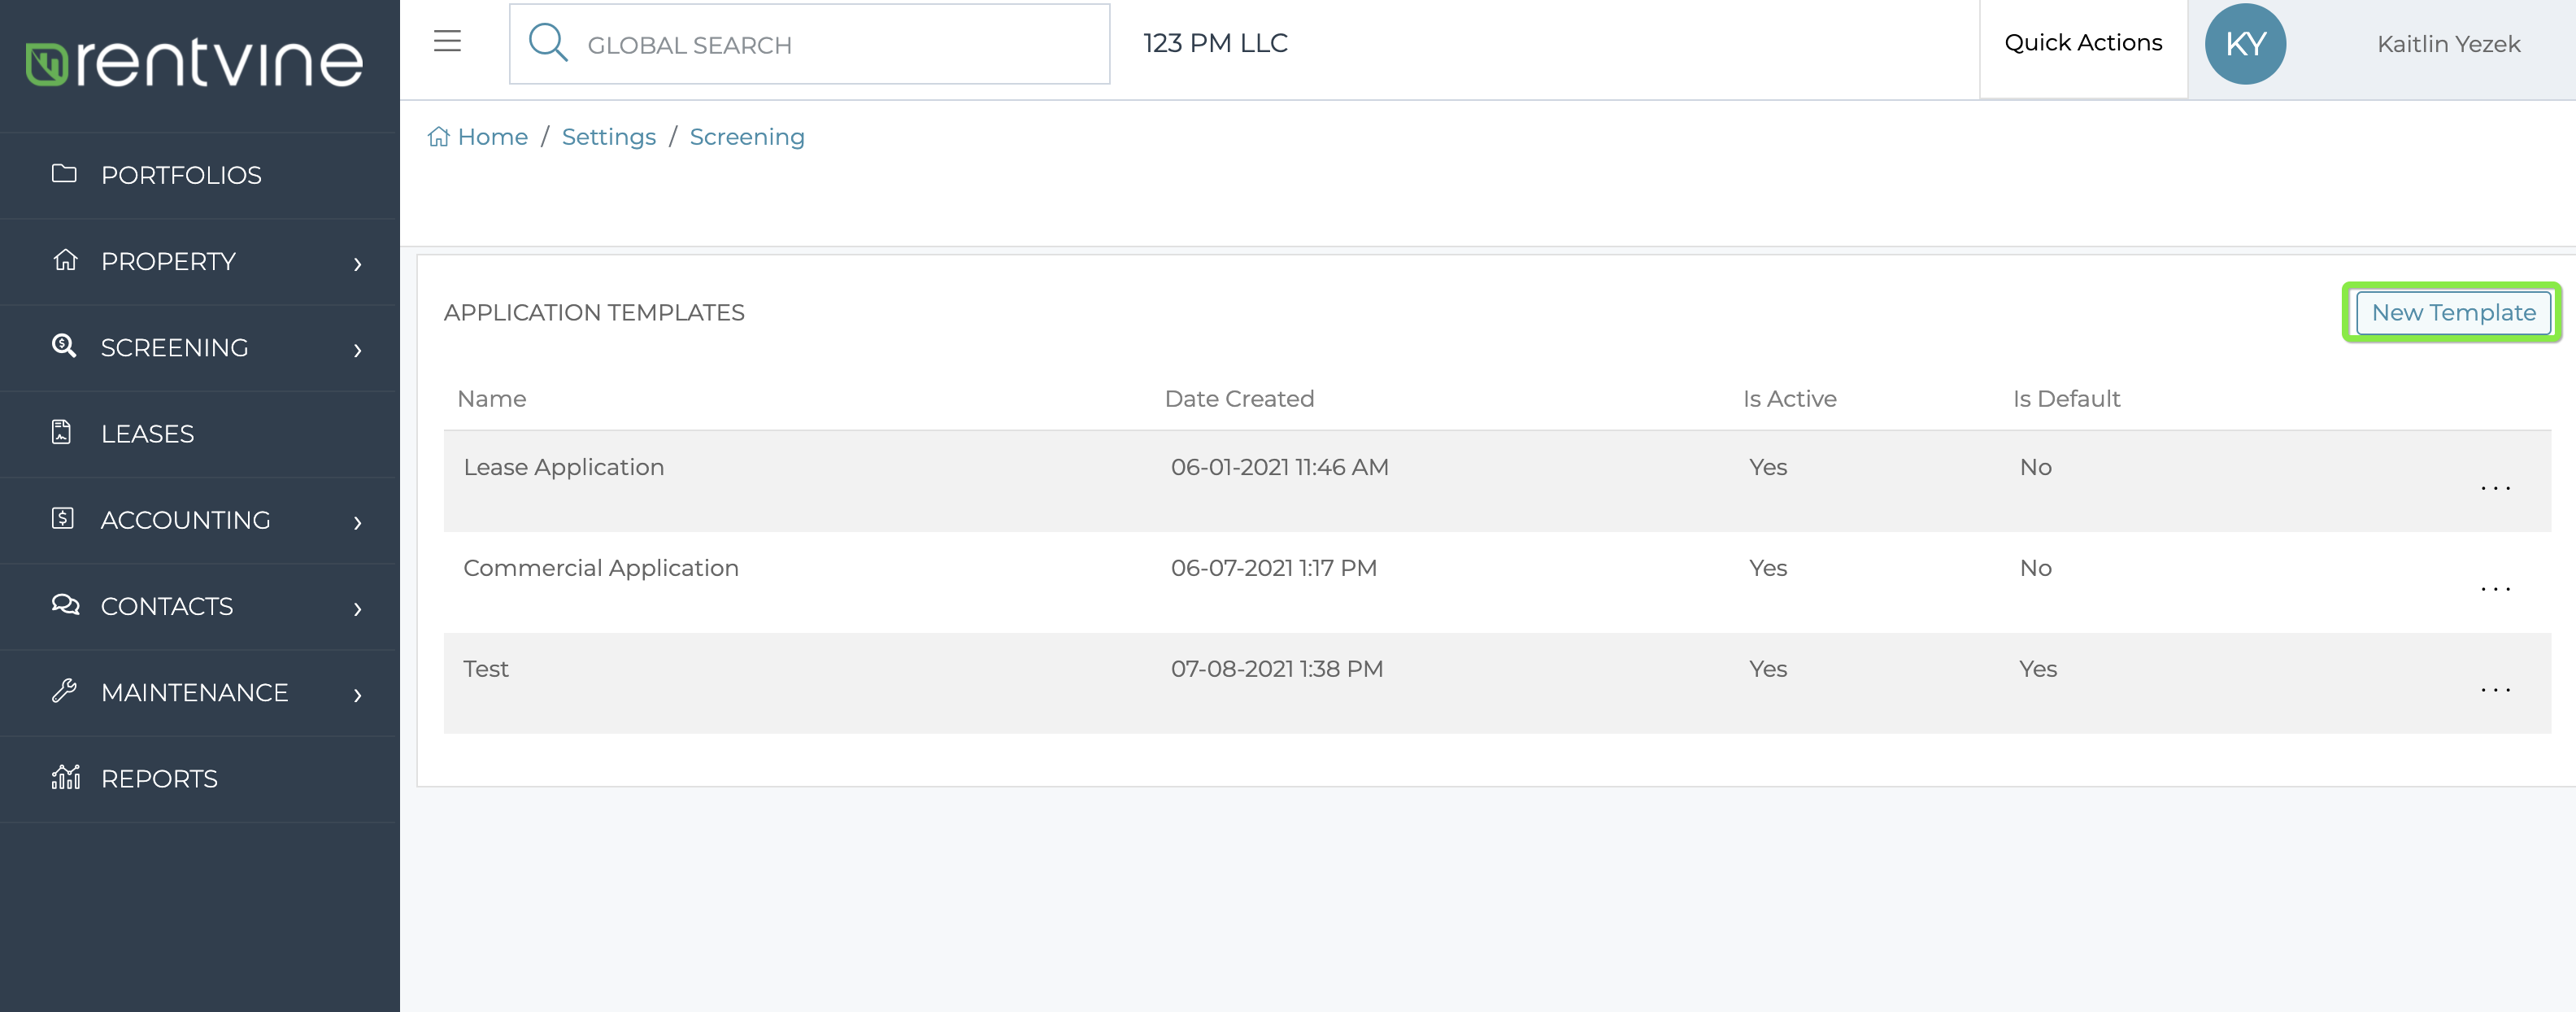
Task: Click the Home breadcrumb house icon
Action: [438, 137]
